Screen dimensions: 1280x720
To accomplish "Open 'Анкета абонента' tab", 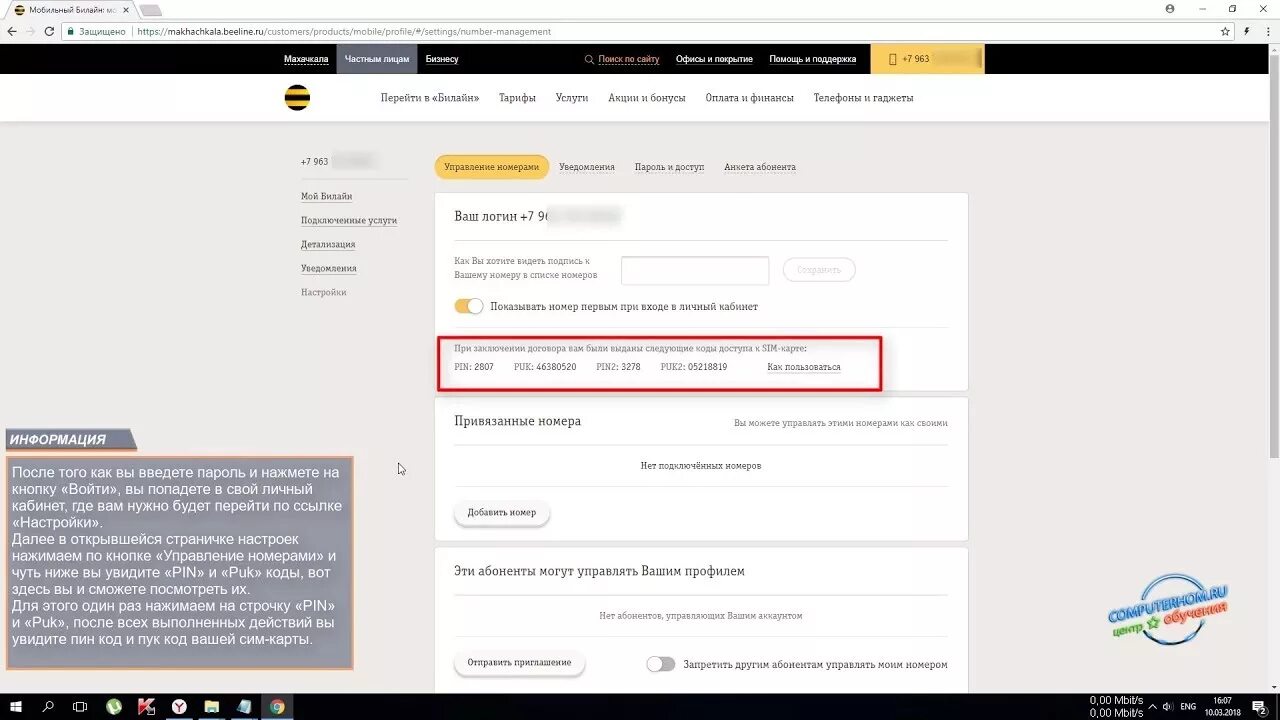I will tap(760, 167).
